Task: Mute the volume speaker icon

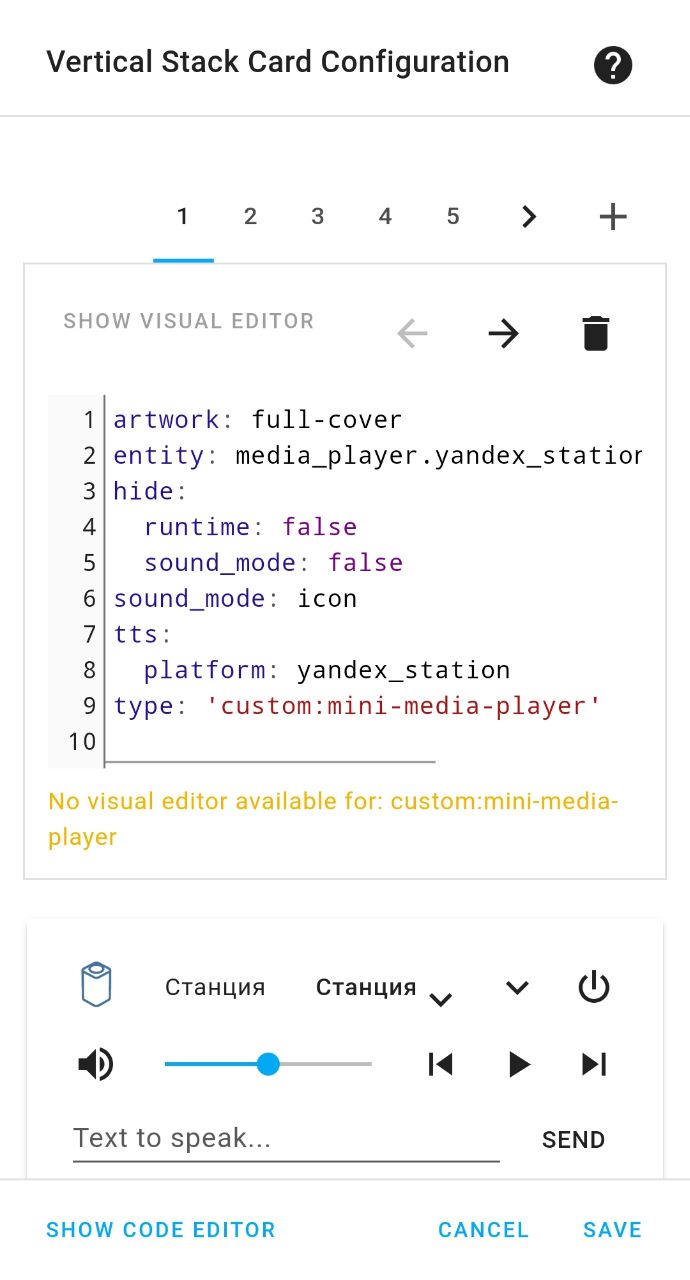Action: [97, 1065]
